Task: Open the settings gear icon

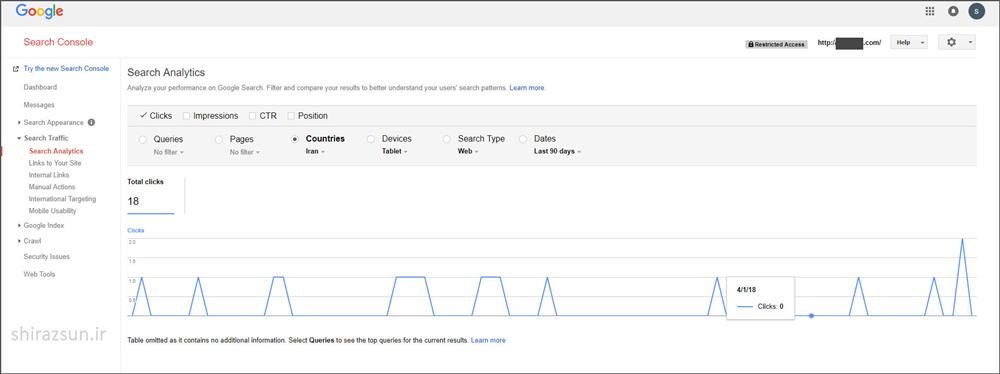Action: pyautogui.click(x=952, y=42)
